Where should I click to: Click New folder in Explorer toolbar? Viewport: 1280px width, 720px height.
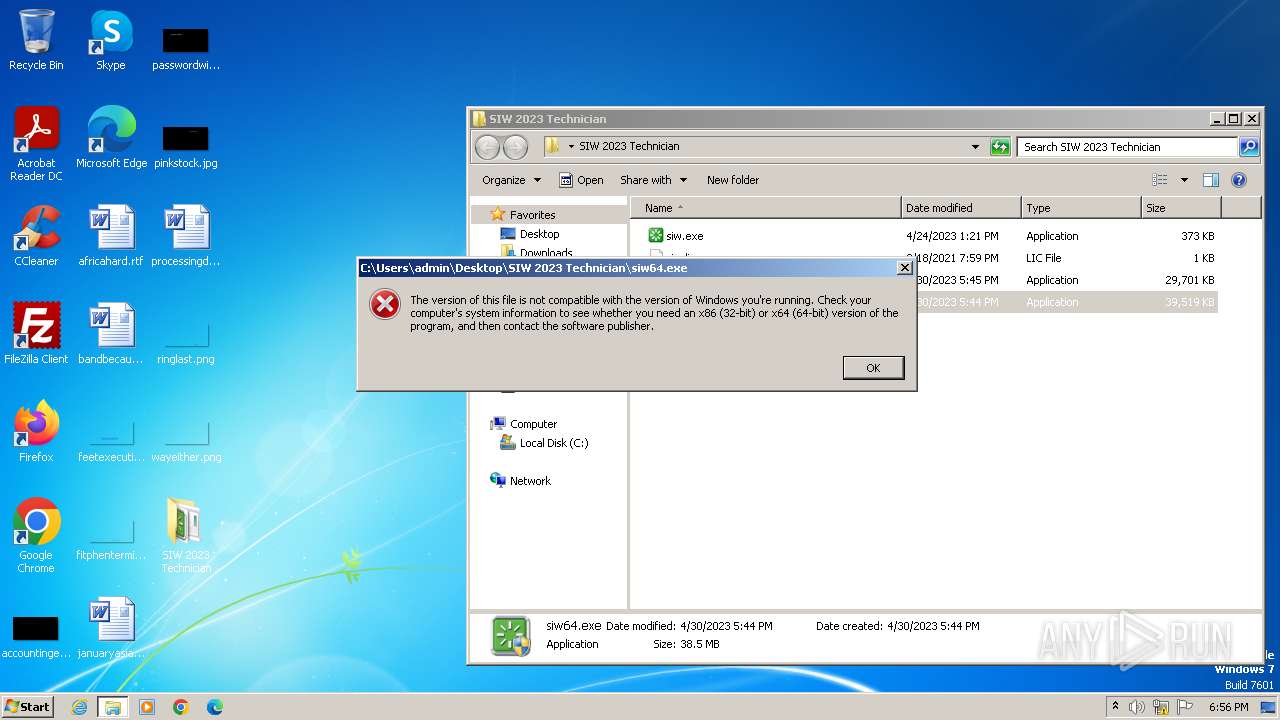(x=733, y=180)
